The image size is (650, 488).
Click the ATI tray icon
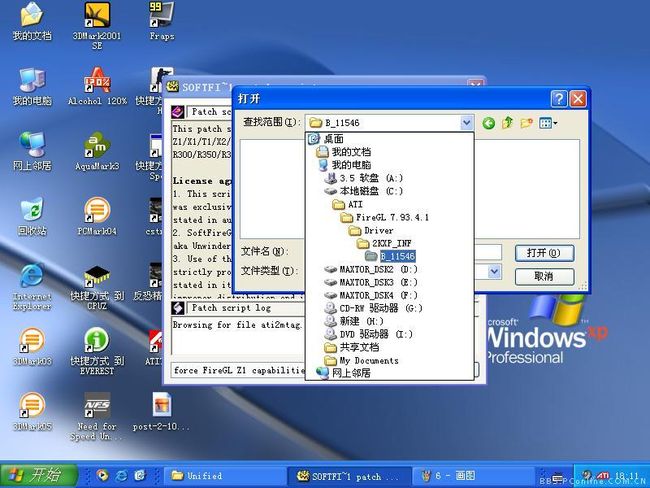(602, 476)
